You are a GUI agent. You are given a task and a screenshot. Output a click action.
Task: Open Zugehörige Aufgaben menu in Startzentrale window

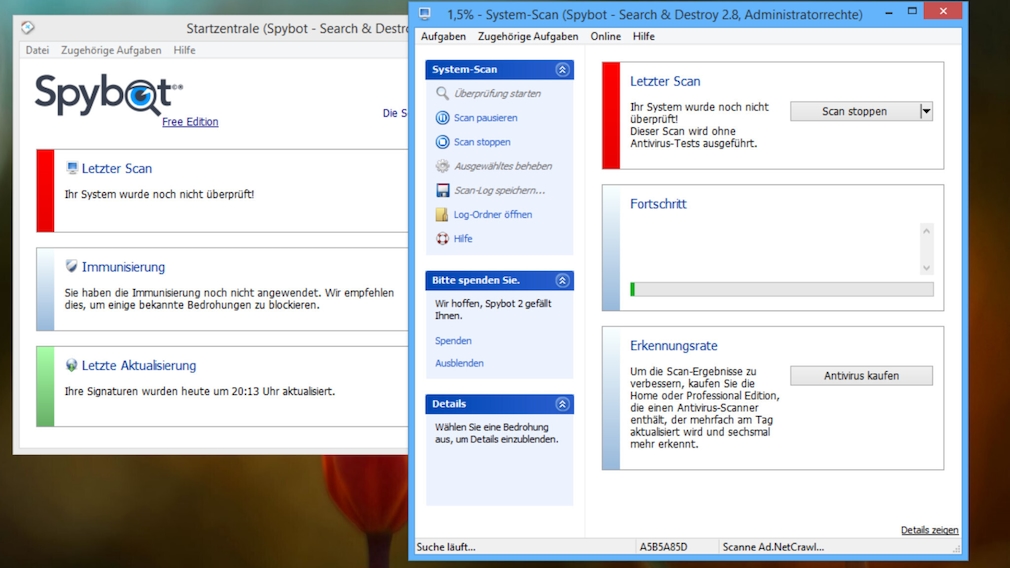pos(111,50)
